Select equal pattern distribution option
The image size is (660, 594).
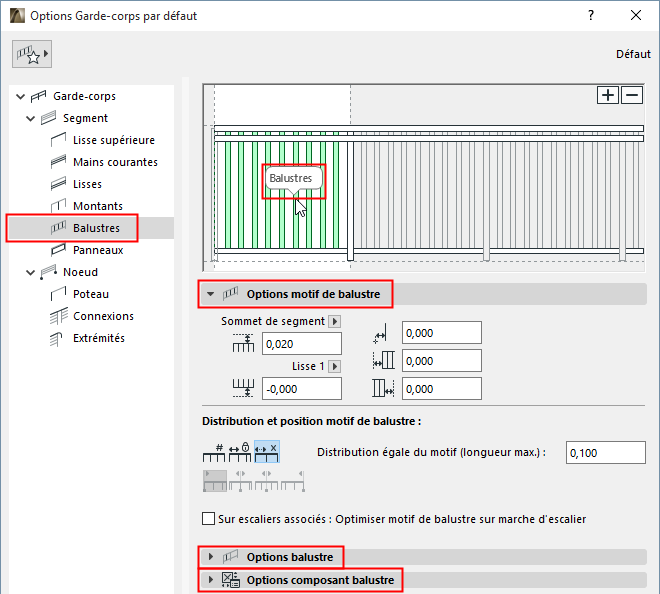266,453
